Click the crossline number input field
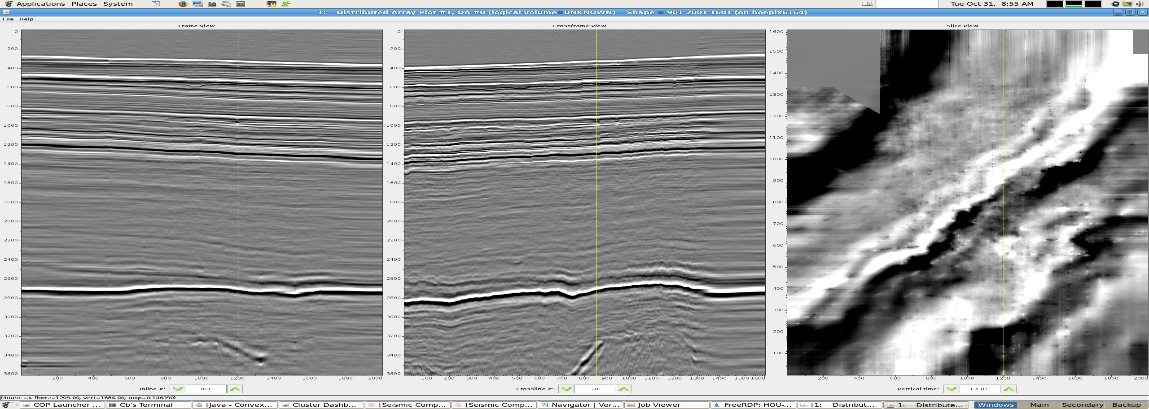The width and height of the screenshot is (1149, 409). (594, 388)
